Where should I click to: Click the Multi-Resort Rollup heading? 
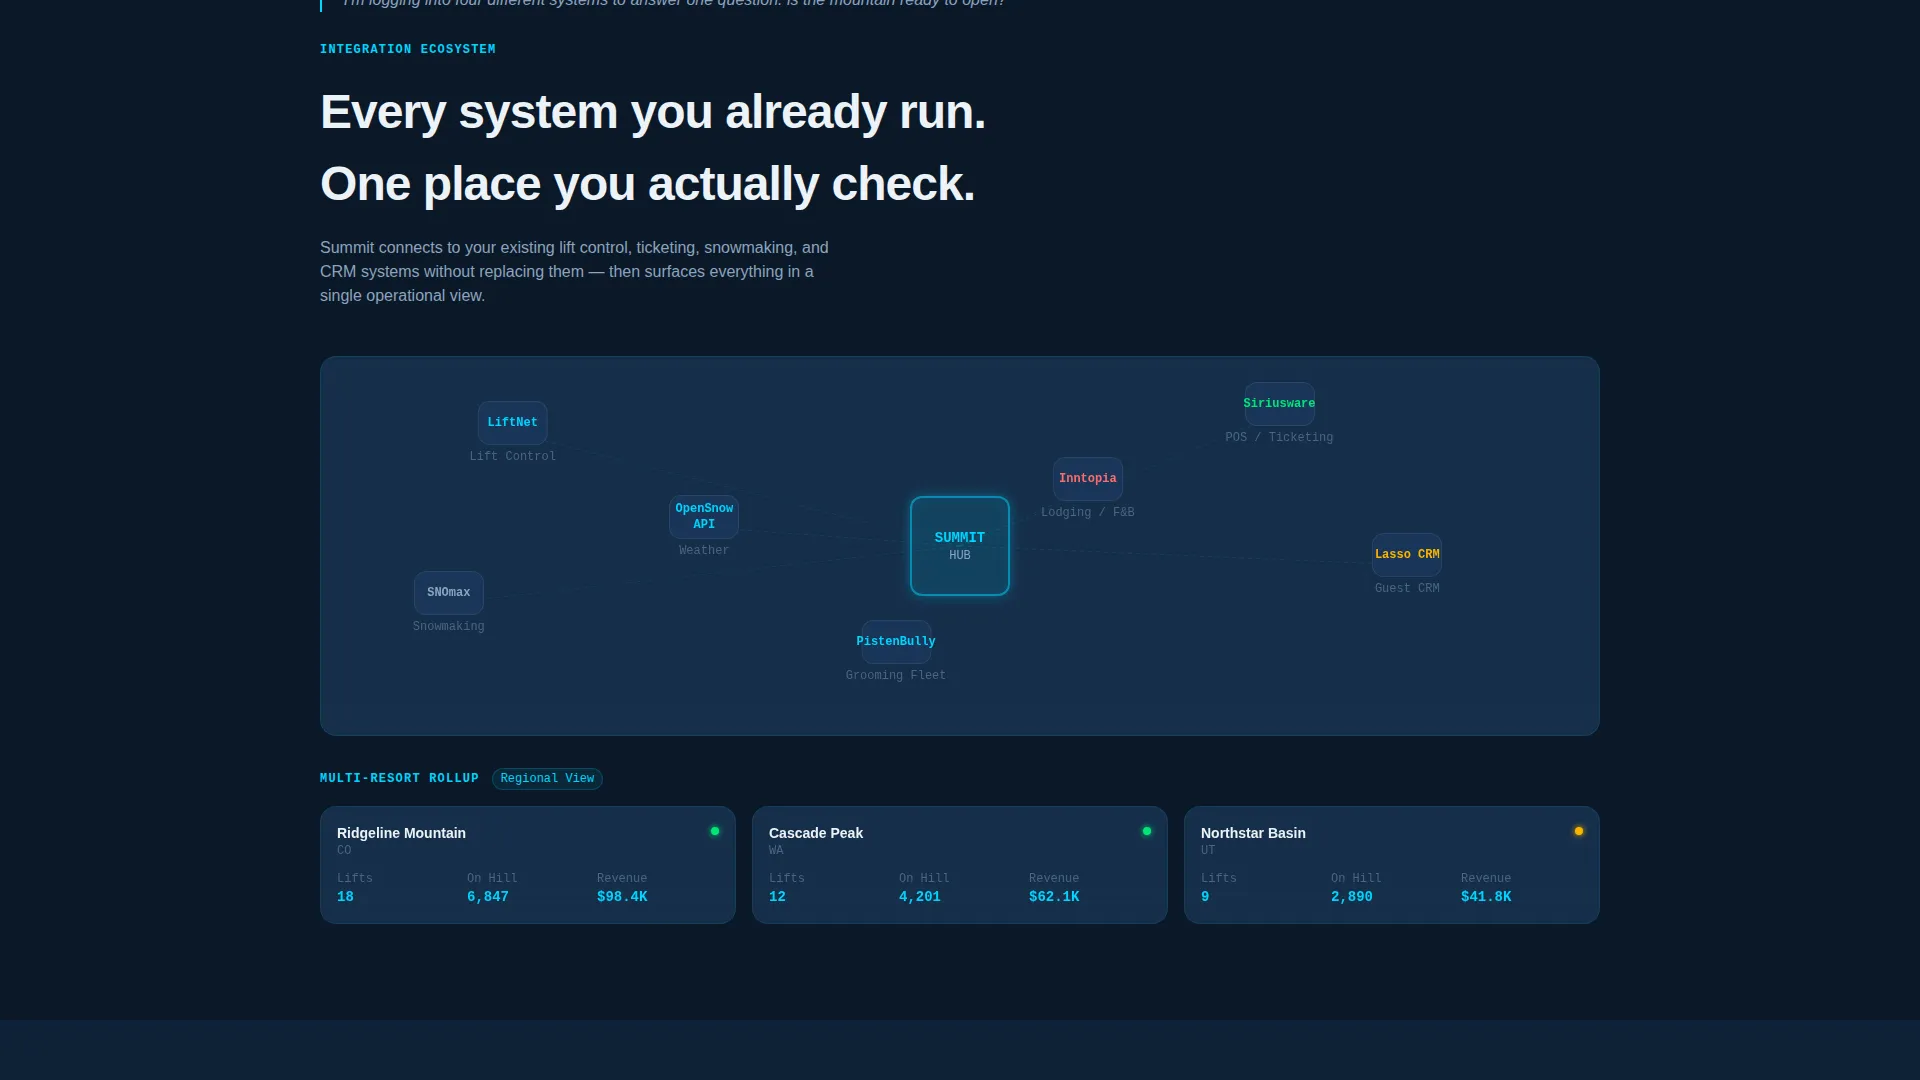[399, 778]
